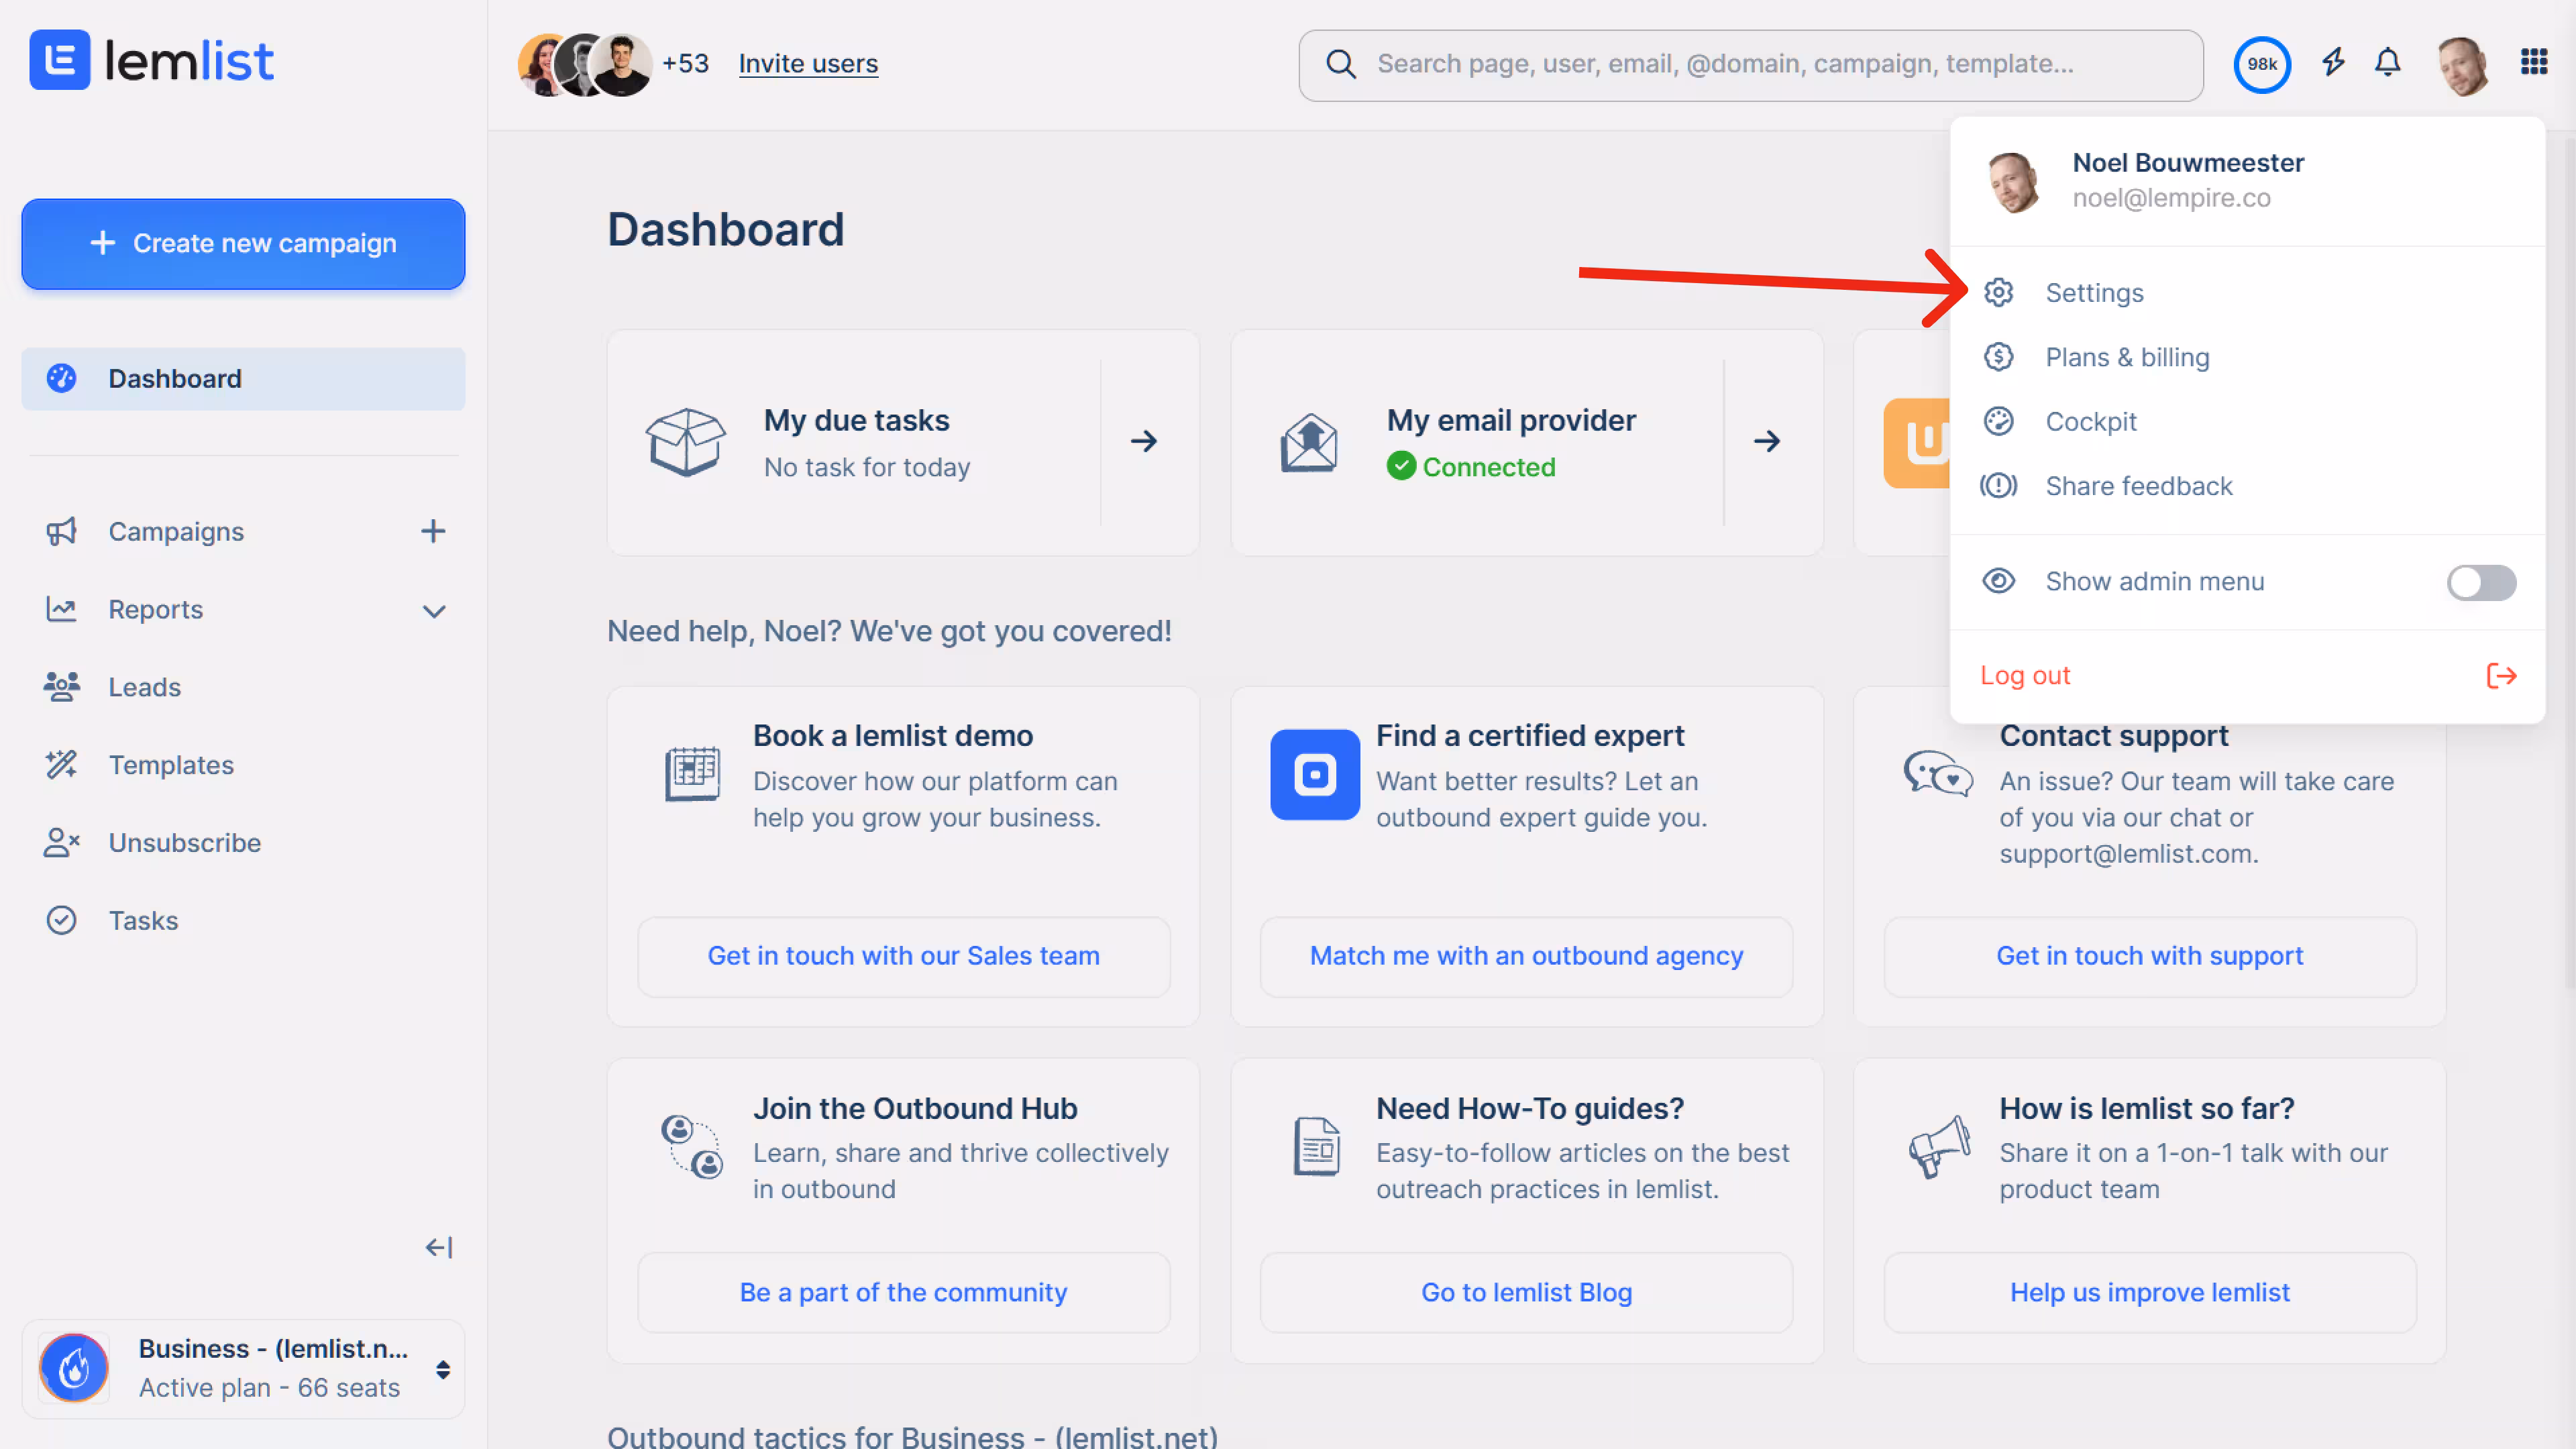This screenshot has height=1449, width=2576.
Task: Open the apps grid menu
Action: [2534, 63]
